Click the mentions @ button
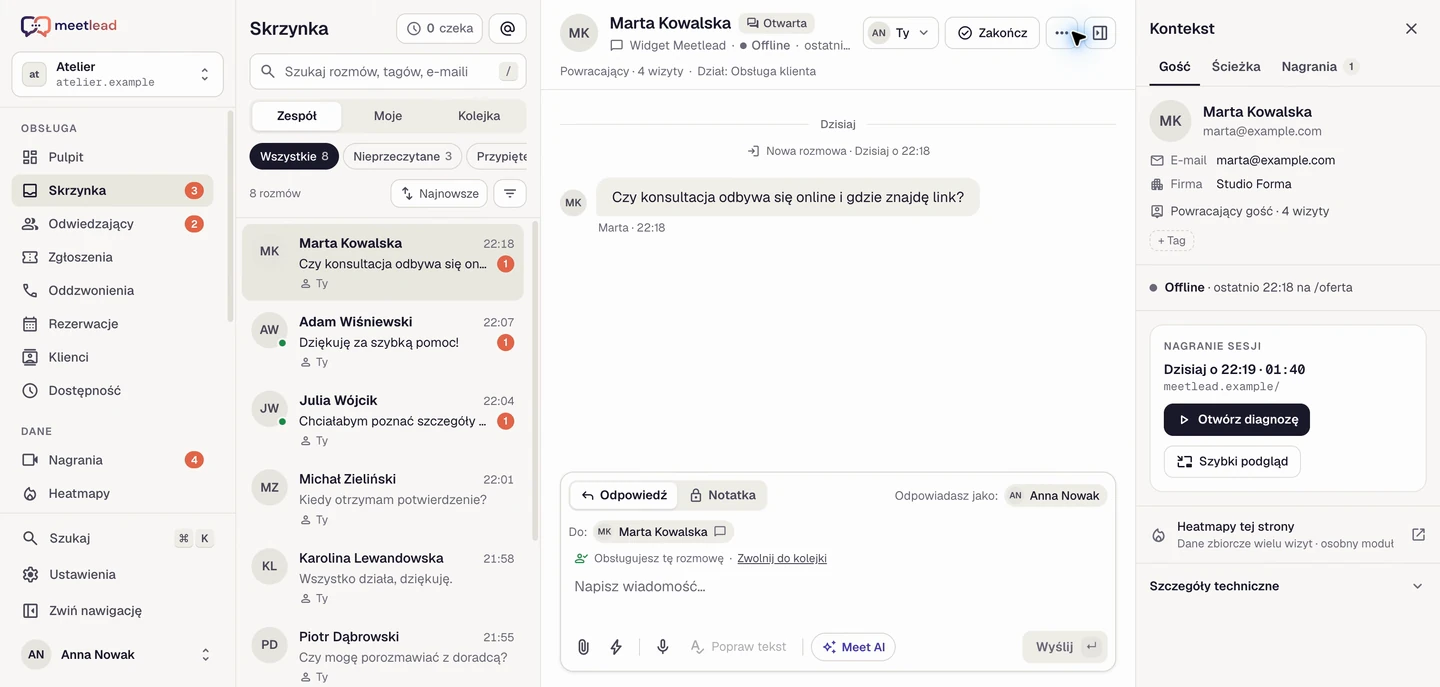Viewport: 1440px width, 687px height. tap(508, 29)
